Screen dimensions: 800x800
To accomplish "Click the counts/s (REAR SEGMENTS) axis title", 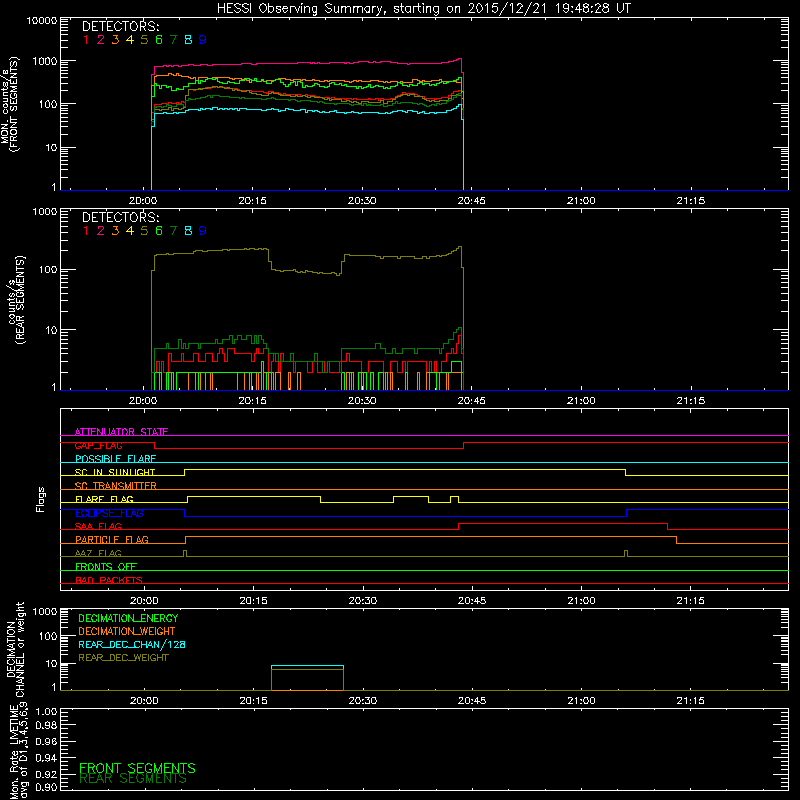I will coord(15,299).
